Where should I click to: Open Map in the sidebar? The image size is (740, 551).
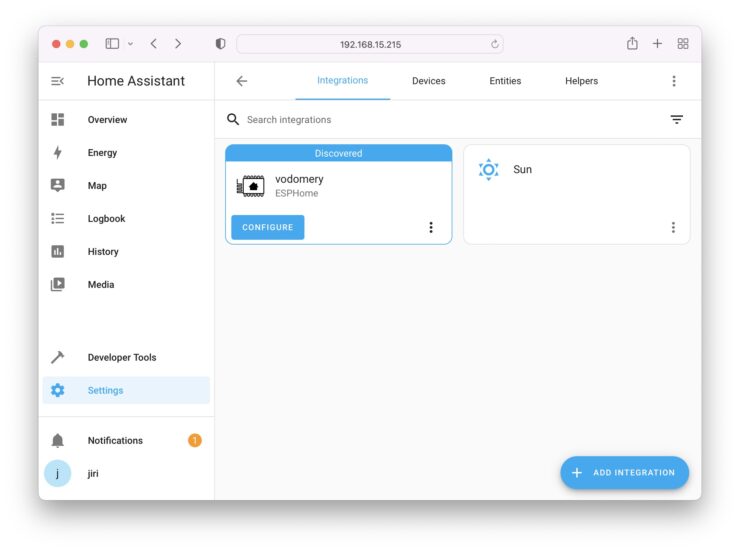point(126,185)
